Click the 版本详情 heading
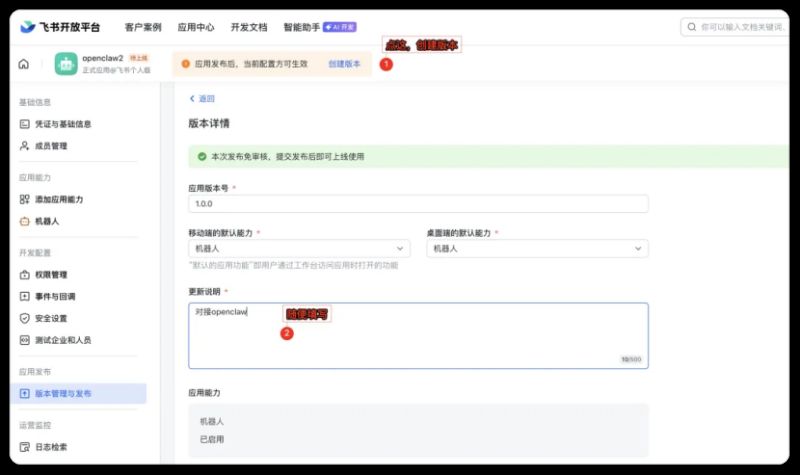The image size is (800, 475). click(209, 123)
